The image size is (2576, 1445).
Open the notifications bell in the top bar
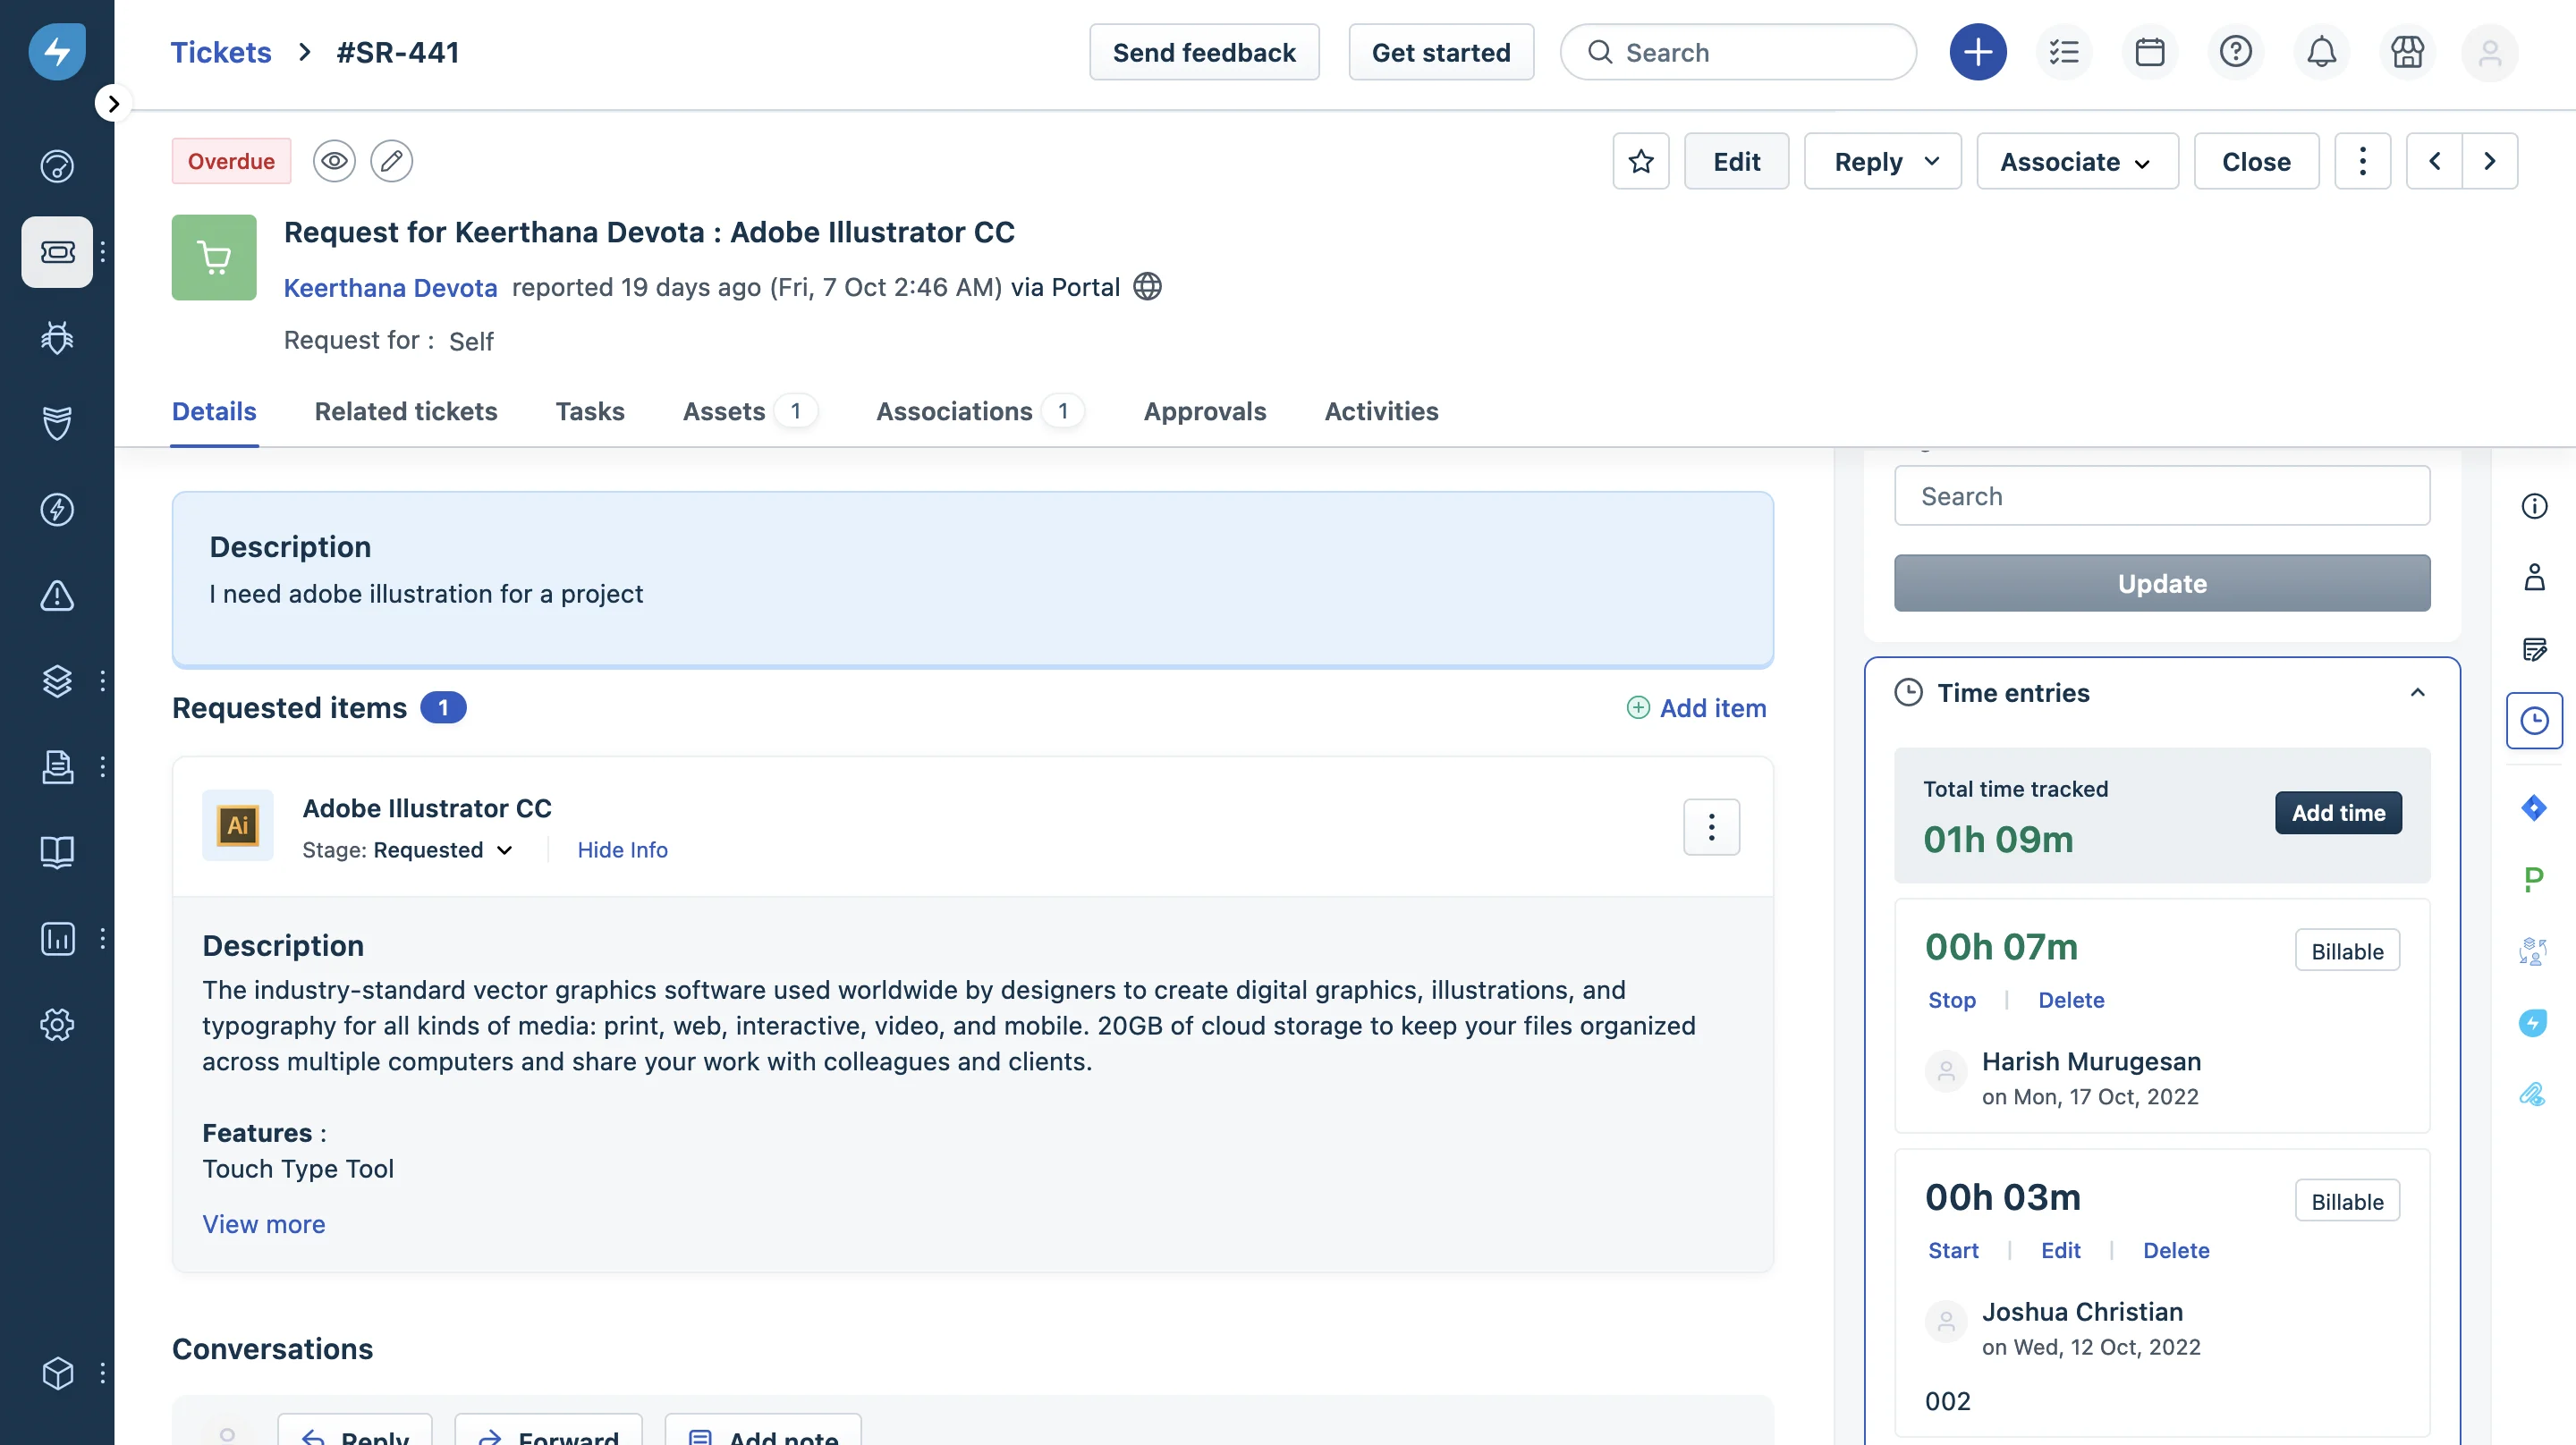[x=2322, y=52]
